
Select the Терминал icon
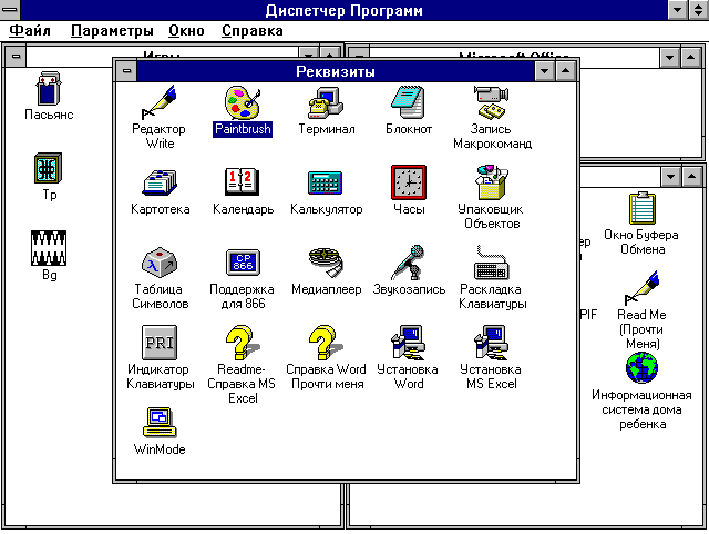pos(326,103)
